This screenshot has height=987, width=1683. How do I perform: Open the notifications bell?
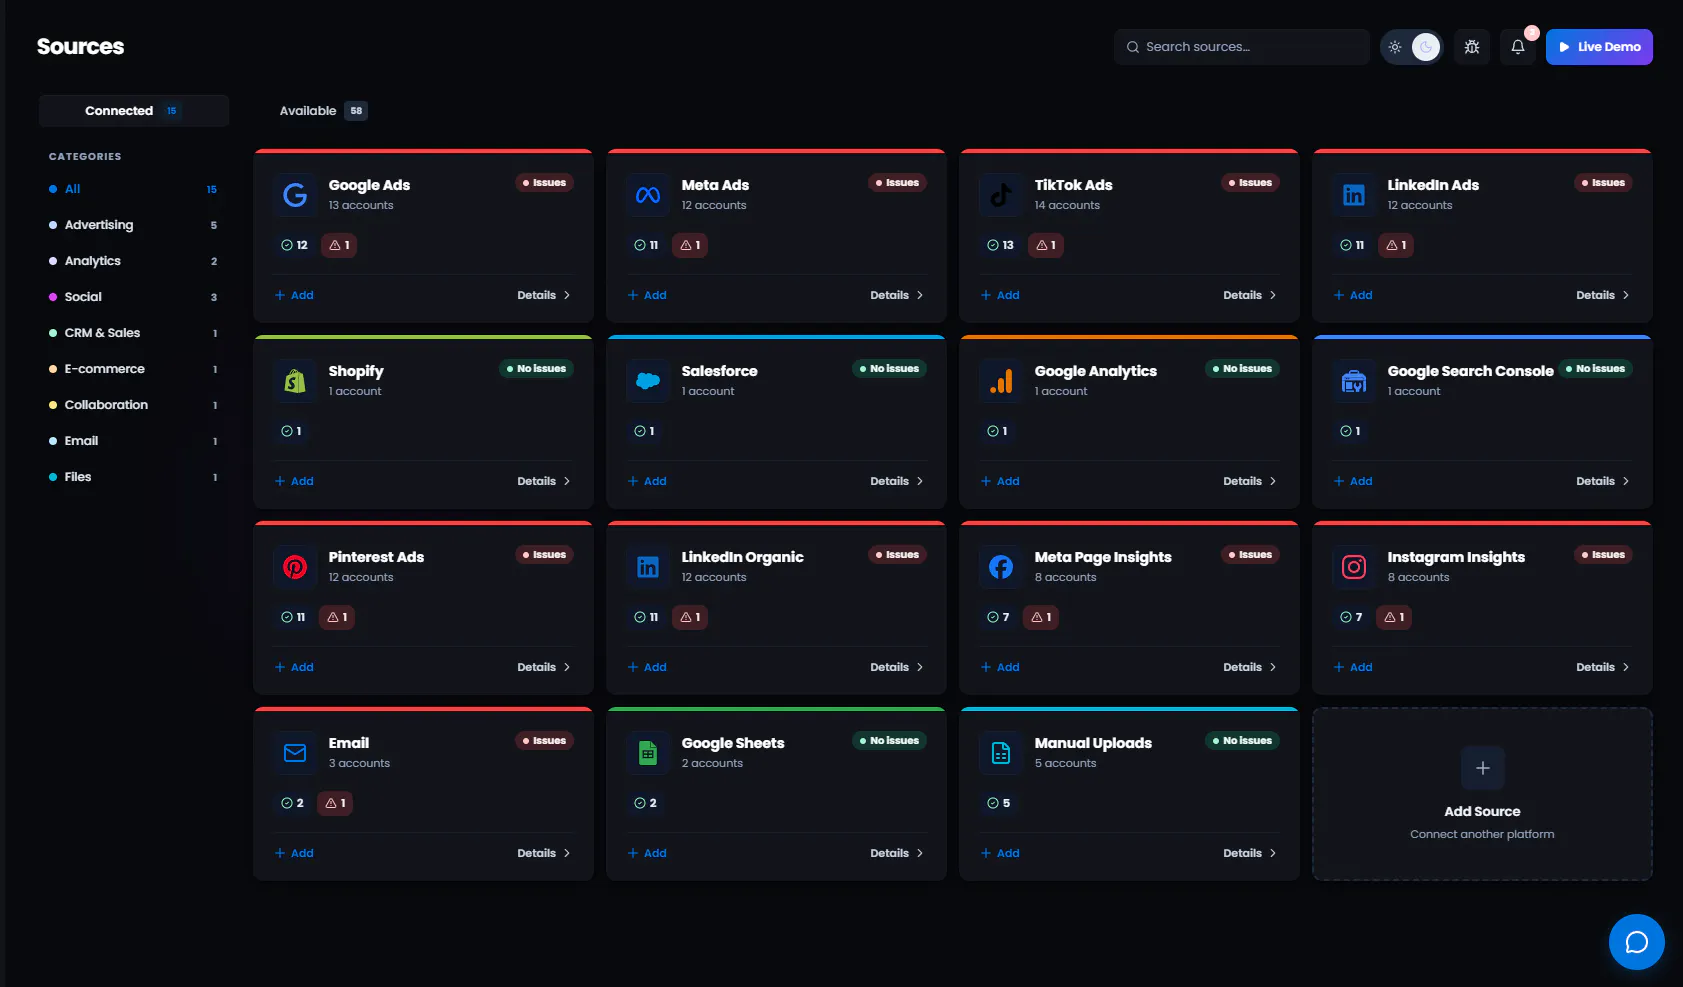(x=1518, y=47)
